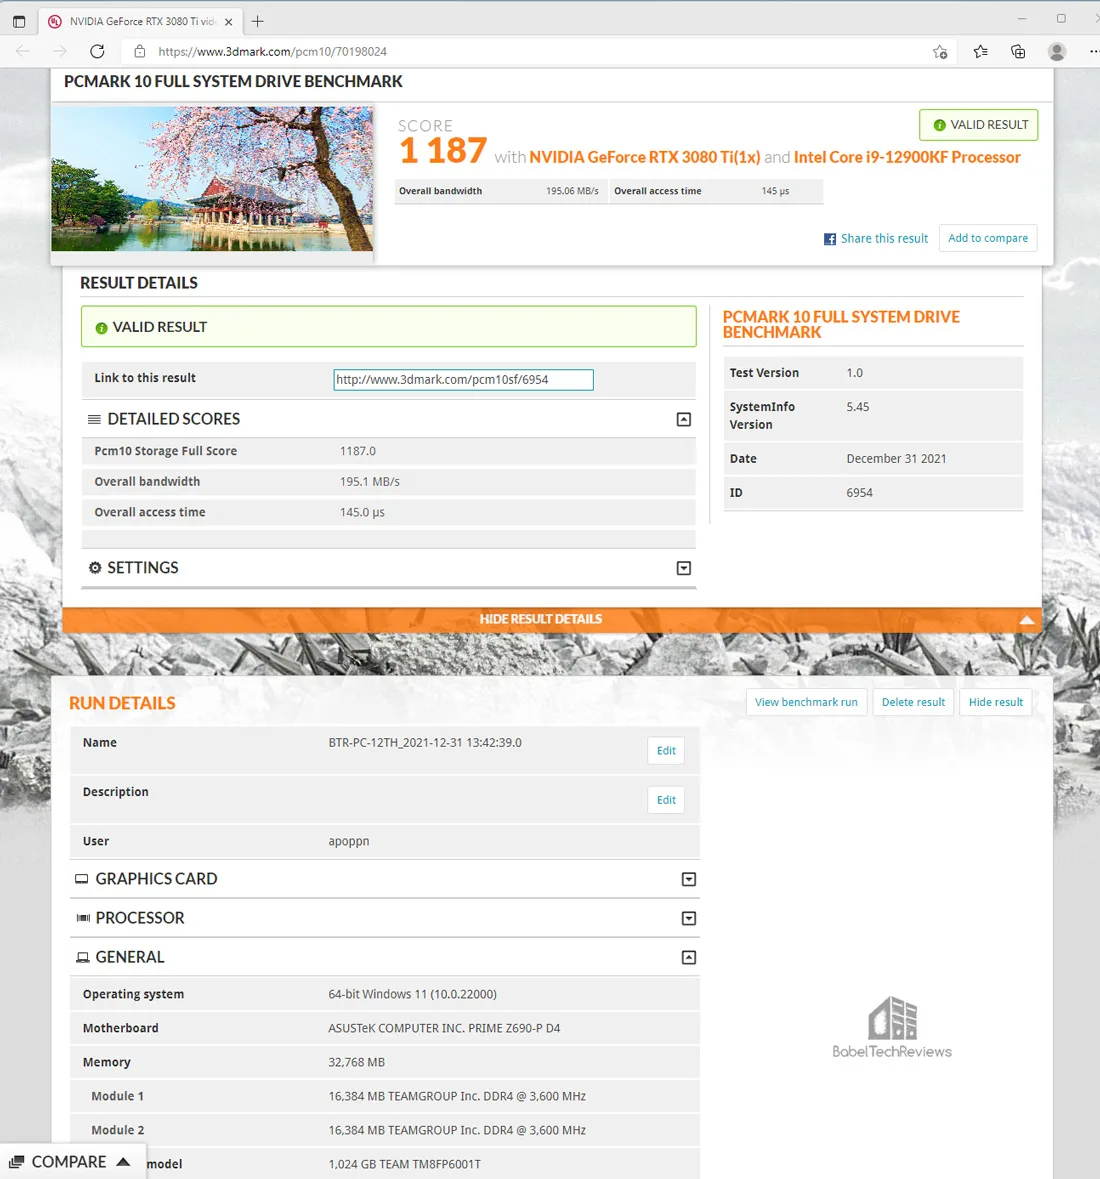The width and height of the screenshot is (1100, 1179).
Task: Click the Valid Result badge at top right
Action: coord(978,125)
